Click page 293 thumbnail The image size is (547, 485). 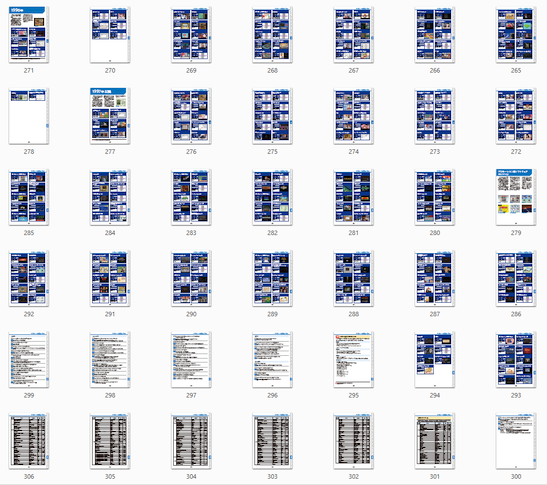(x=516, y=360)
